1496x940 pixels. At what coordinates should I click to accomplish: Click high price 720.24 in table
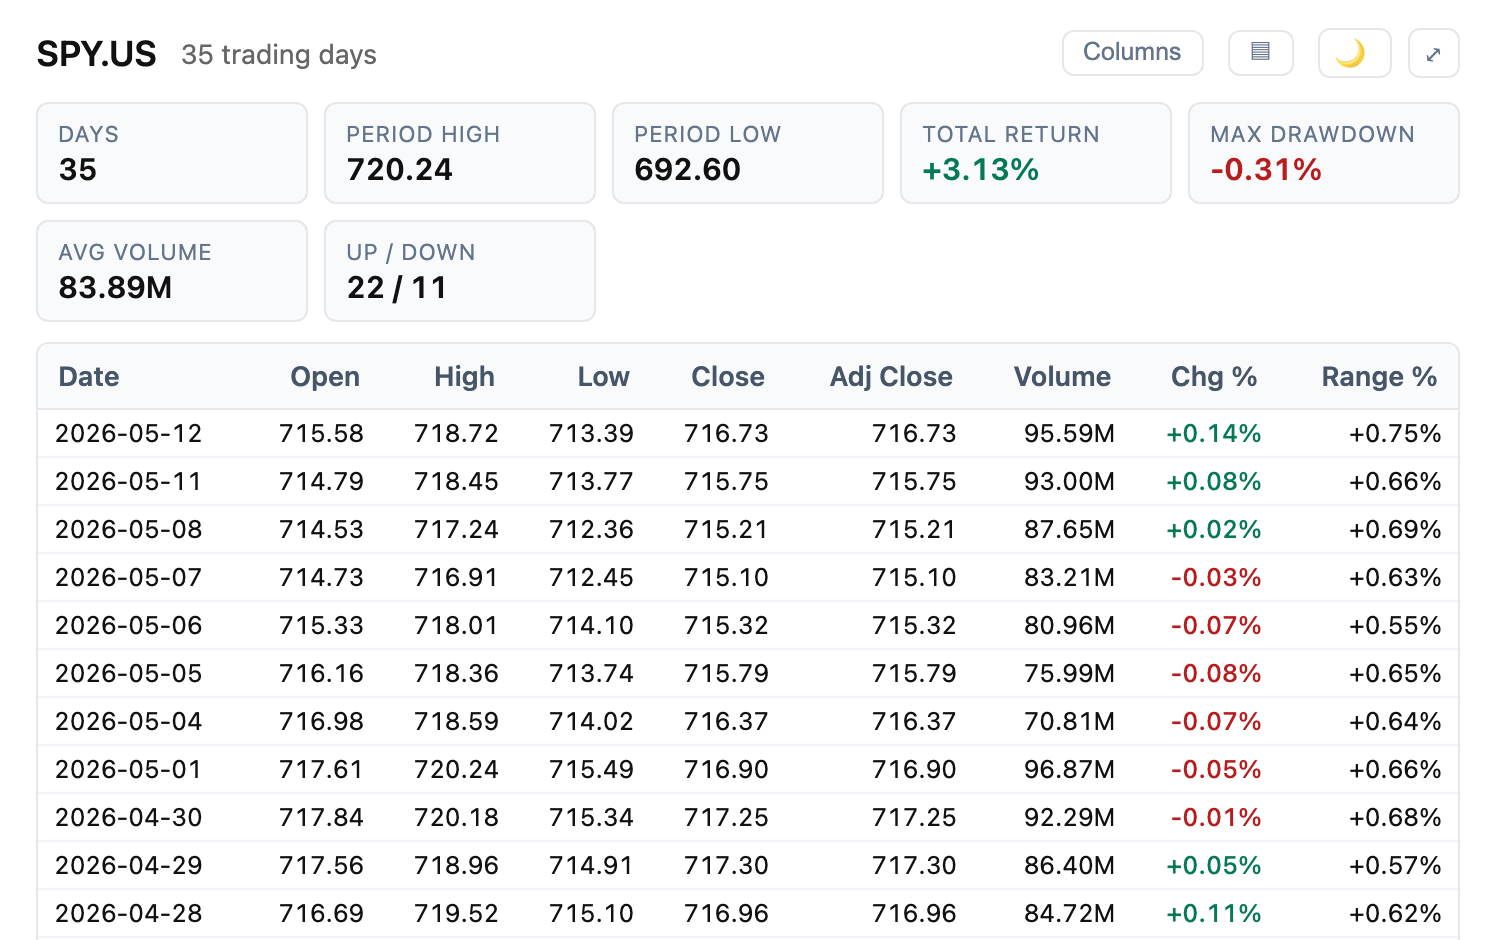tap(456, 769)
